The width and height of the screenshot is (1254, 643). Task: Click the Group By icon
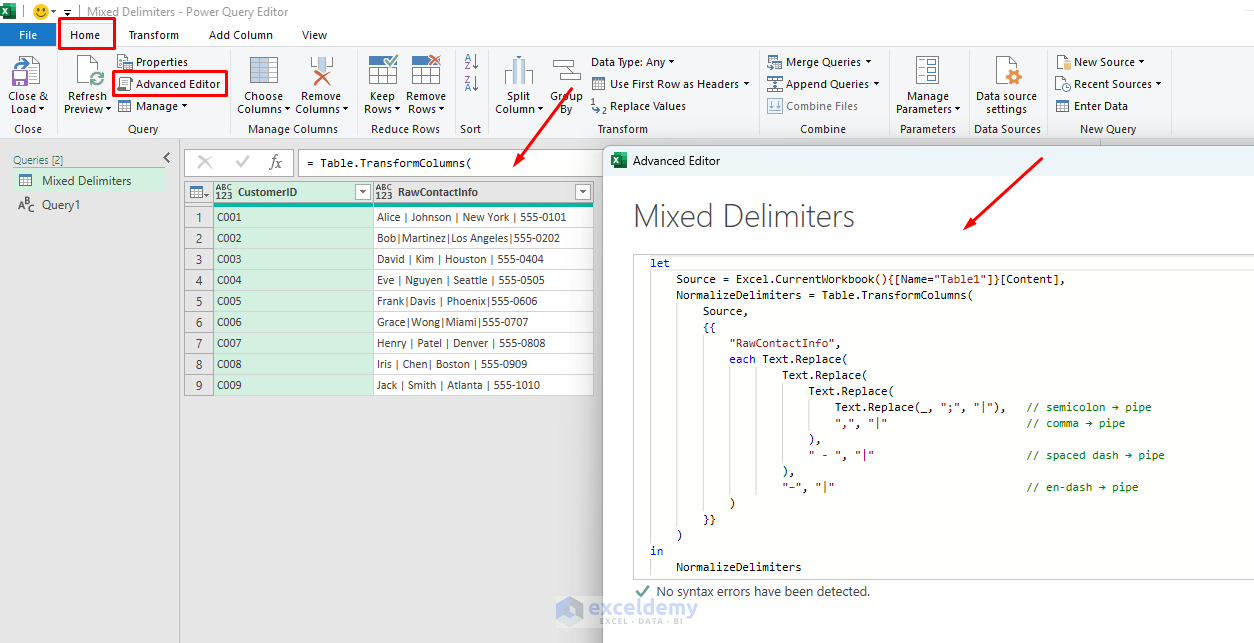pyautogui.click(x=567, y=71)
